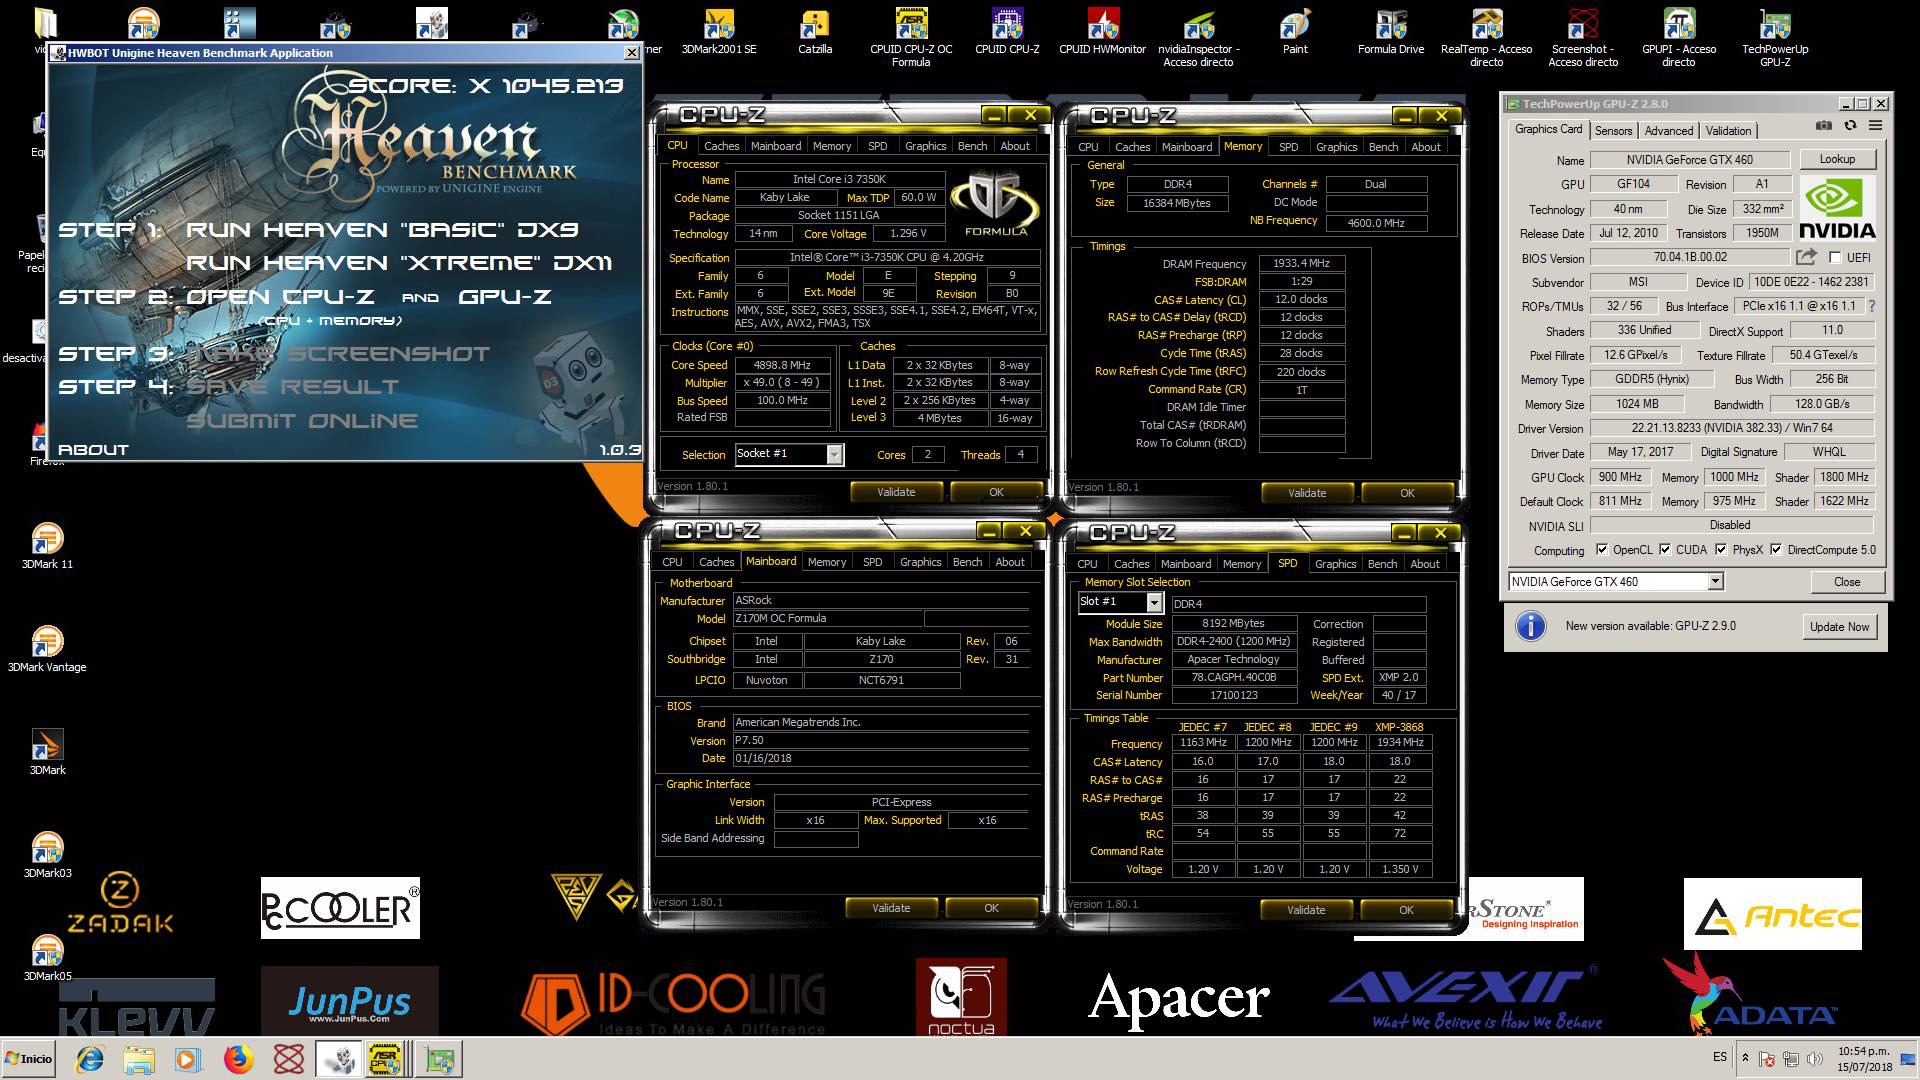The height and width of the screenshot is (1080, 1920).
Task: Toggle DirectCompute 5.0 checkbox
Action: 1776,549
